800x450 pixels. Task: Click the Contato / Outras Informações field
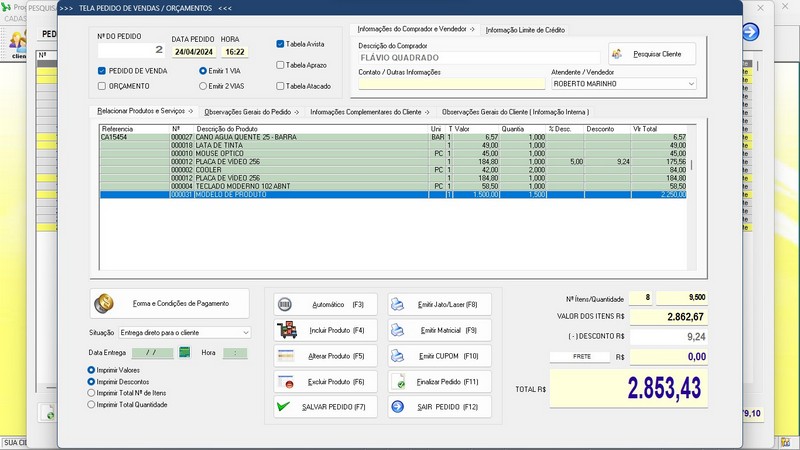point(451,85)
